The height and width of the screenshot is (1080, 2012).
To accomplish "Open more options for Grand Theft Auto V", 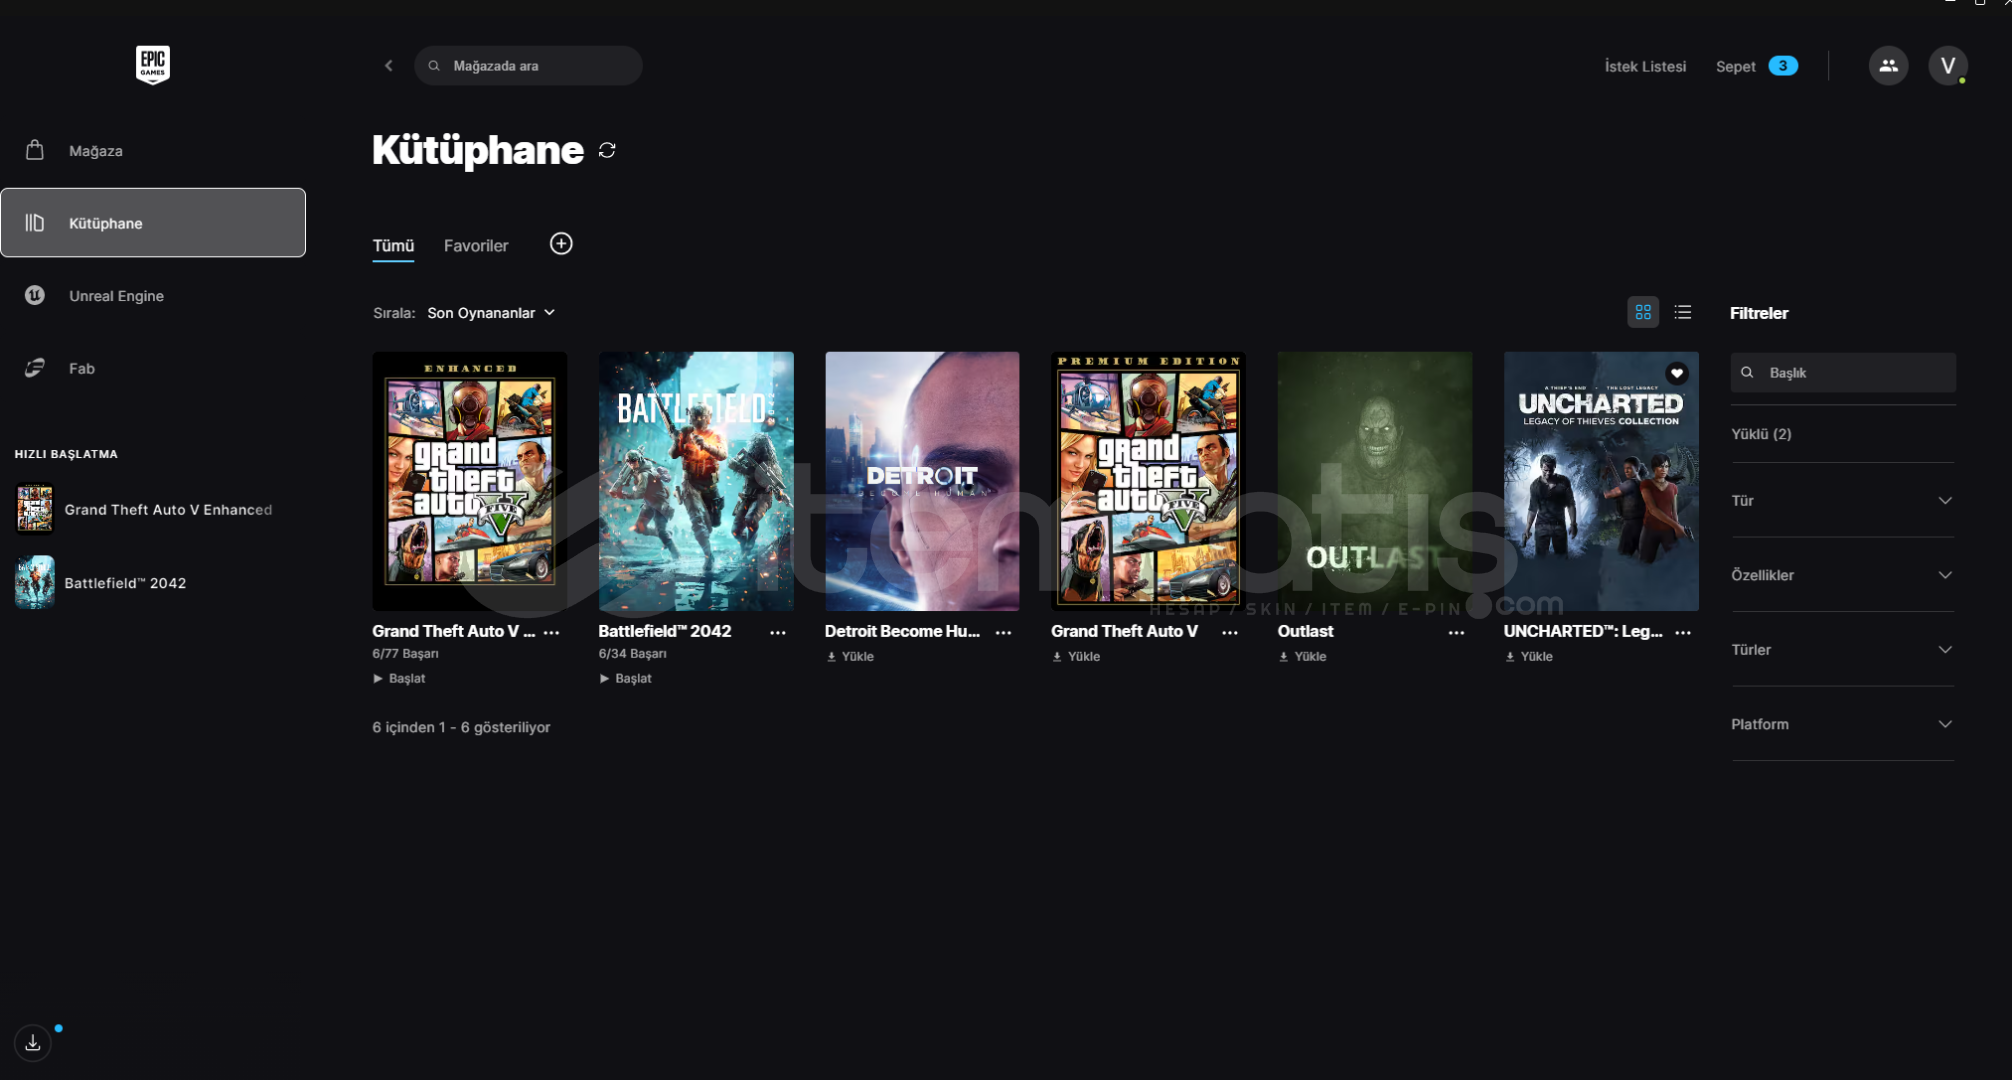I will point(1230,633).
